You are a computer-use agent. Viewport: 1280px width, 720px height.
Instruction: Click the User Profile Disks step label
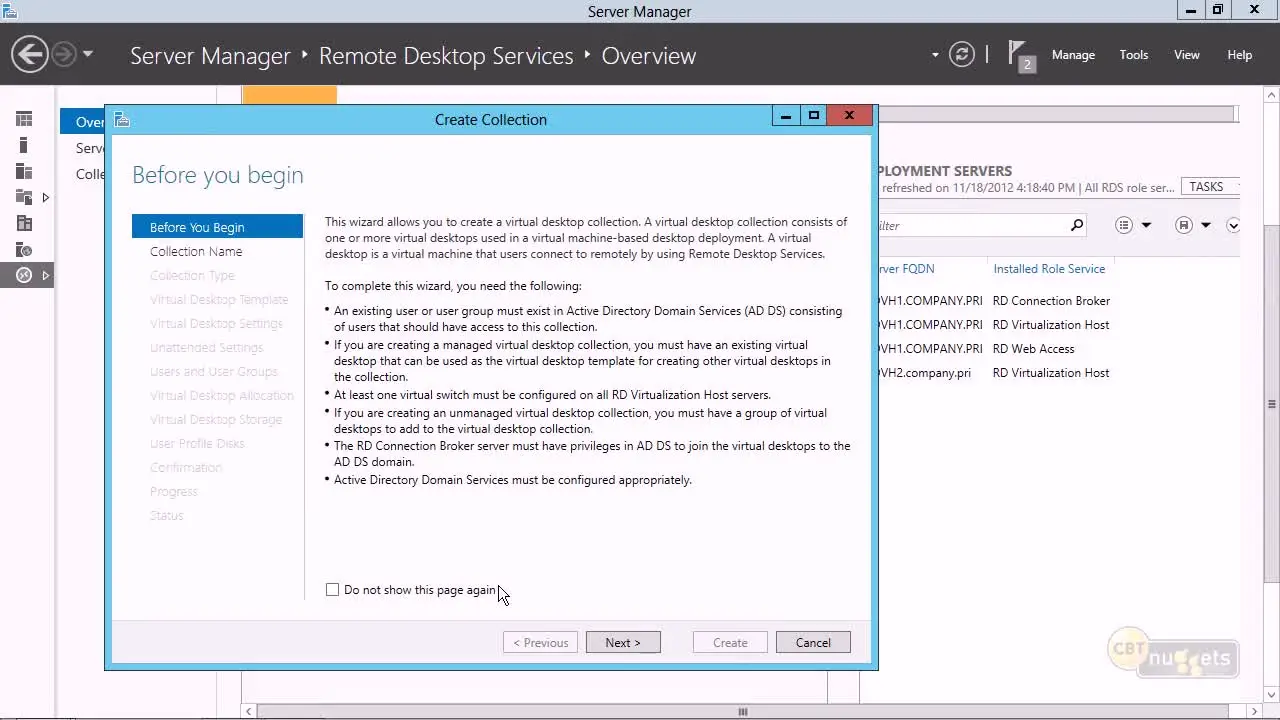point(197,443)
